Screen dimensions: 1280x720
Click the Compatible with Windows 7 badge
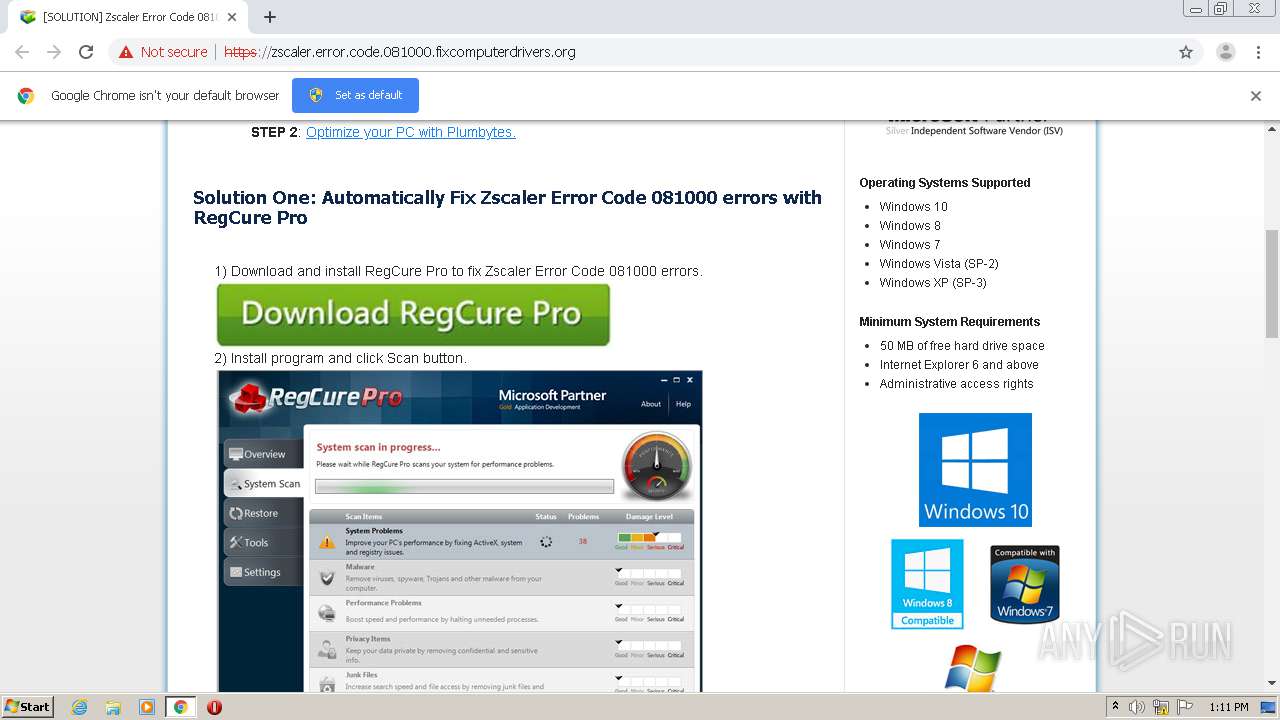1025,584
